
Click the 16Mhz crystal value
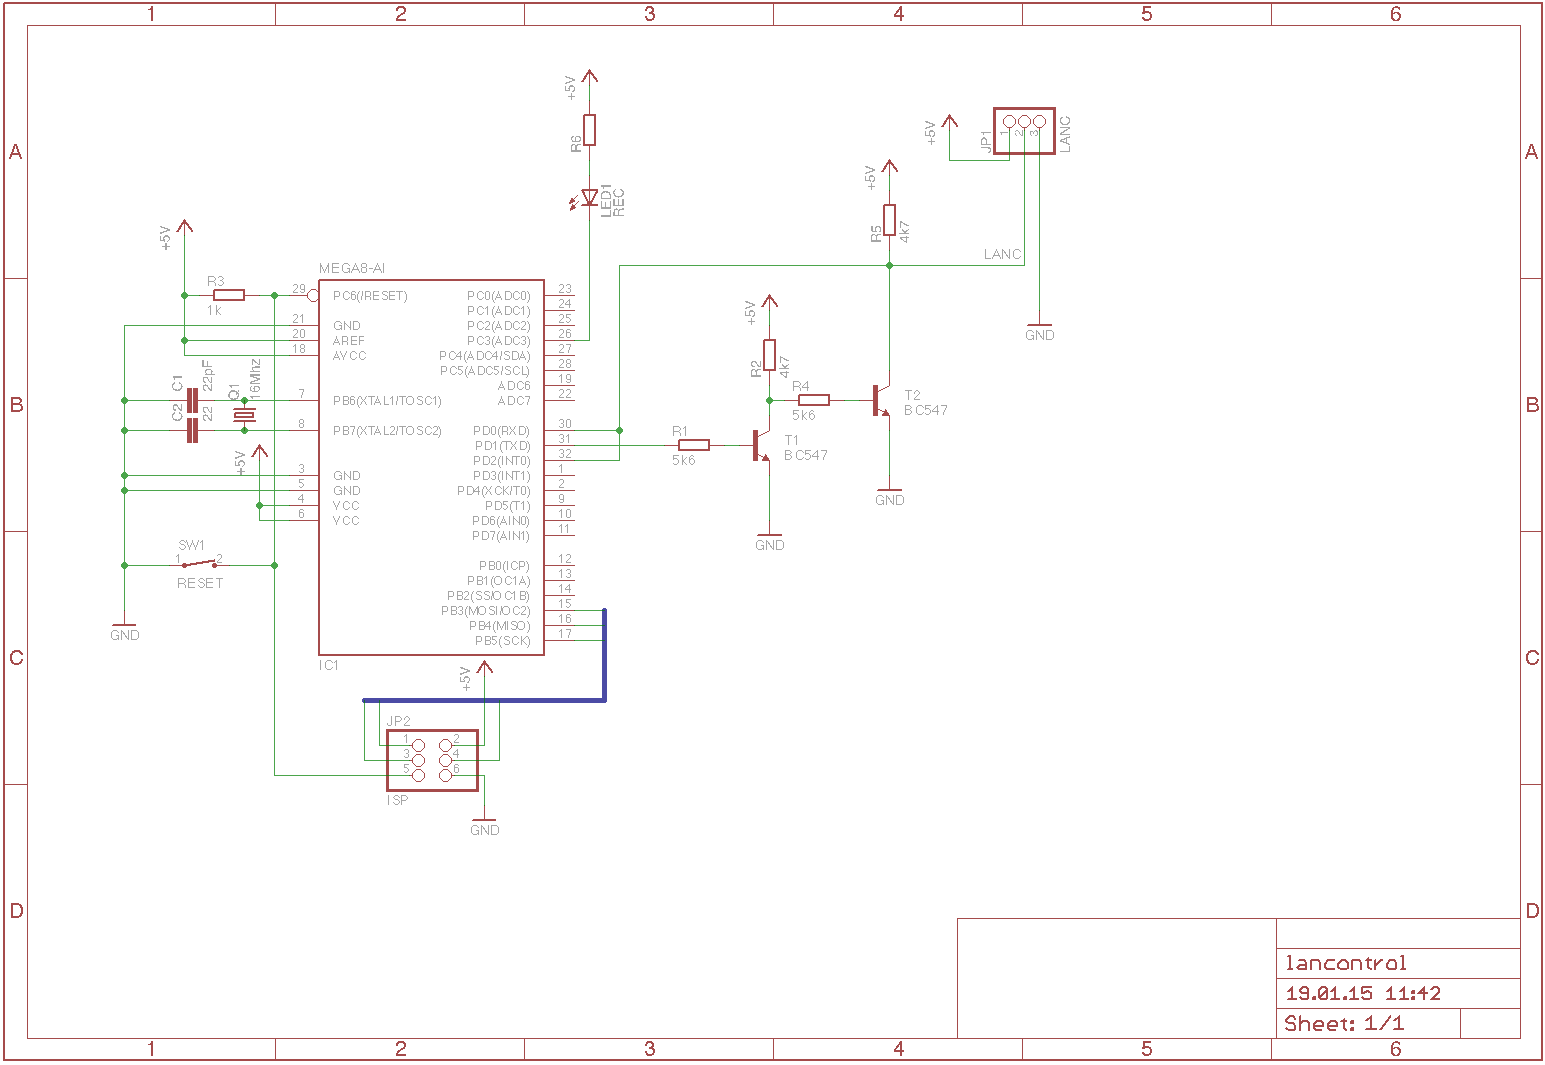click(255, 379)
